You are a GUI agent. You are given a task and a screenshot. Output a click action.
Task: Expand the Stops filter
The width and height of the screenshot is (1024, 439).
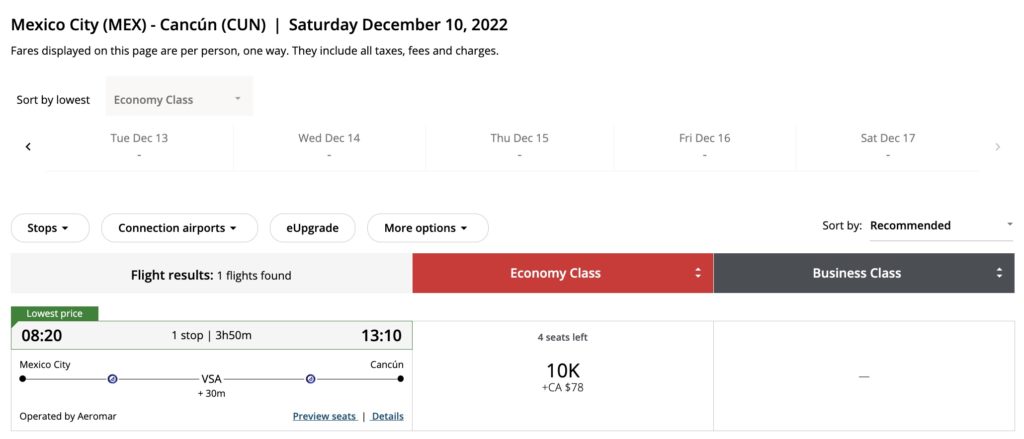49,228
